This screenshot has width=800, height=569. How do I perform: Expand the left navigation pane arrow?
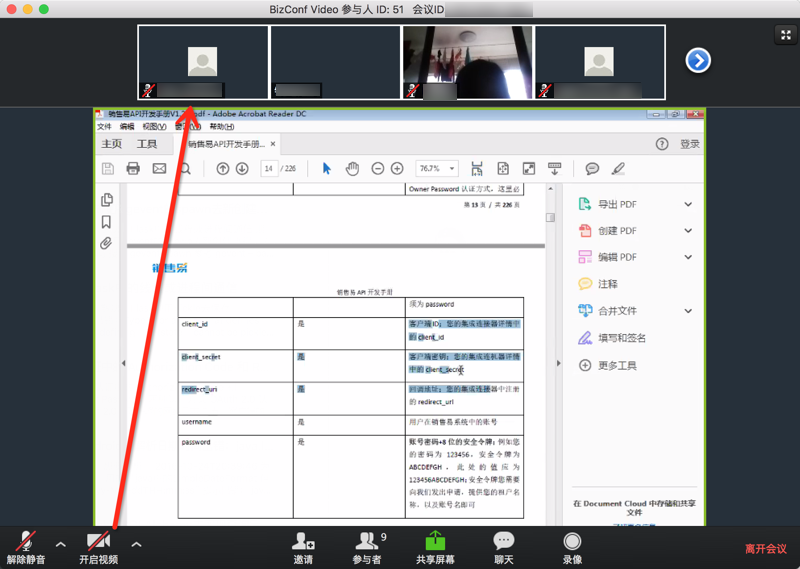coord(123,363)
